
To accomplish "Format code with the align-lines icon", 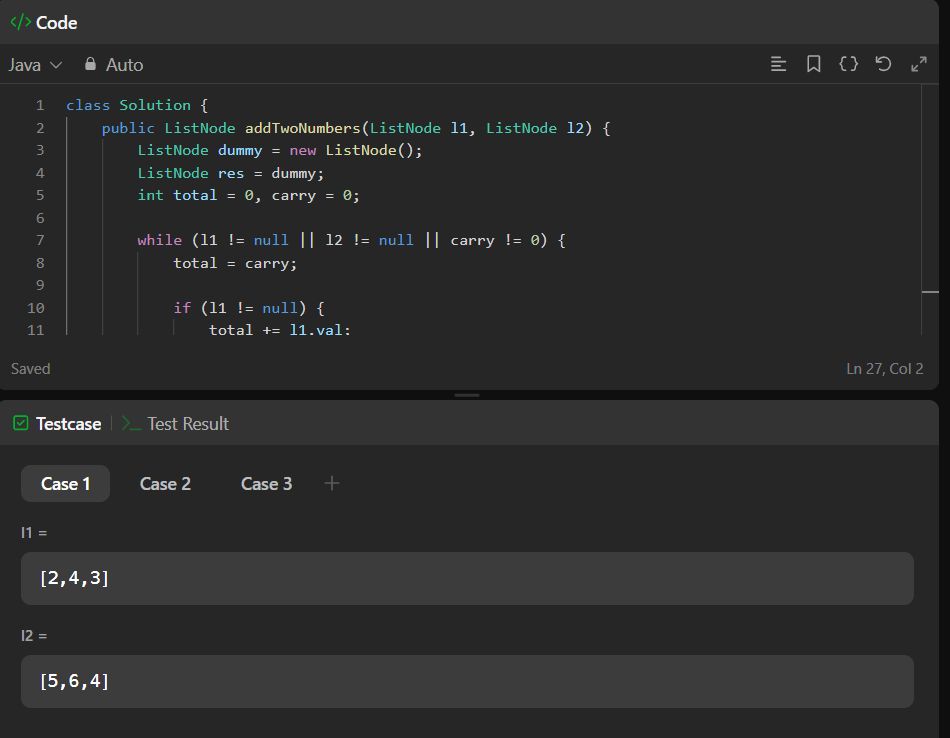I will pos(778,64).
